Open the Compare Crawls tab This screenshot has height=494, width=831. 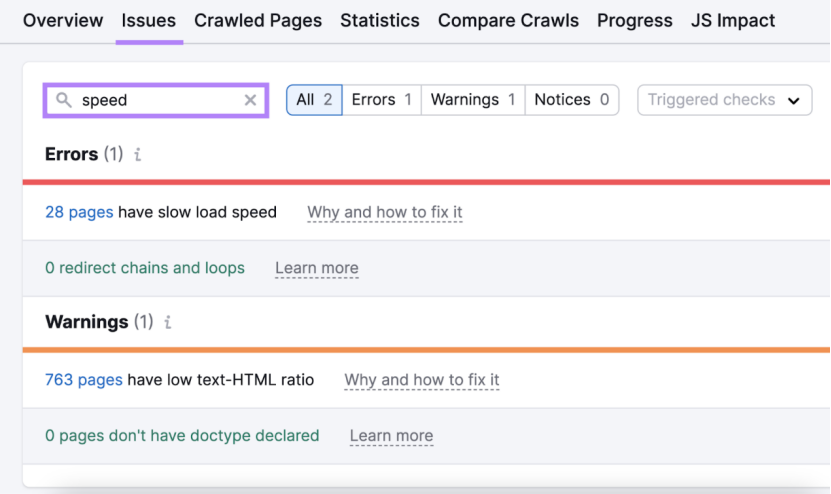click(x=508, y=20)
